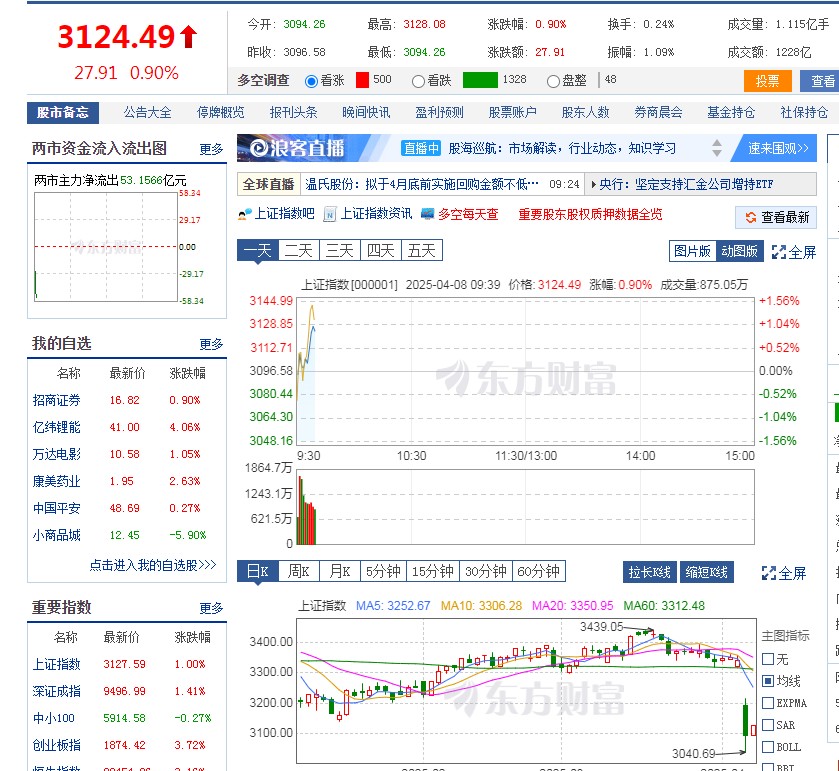Image resolution: width=839 pixels, height=771 pixels.
Task: Check the 无 indicator checkbox
Action: pos(768,659)
